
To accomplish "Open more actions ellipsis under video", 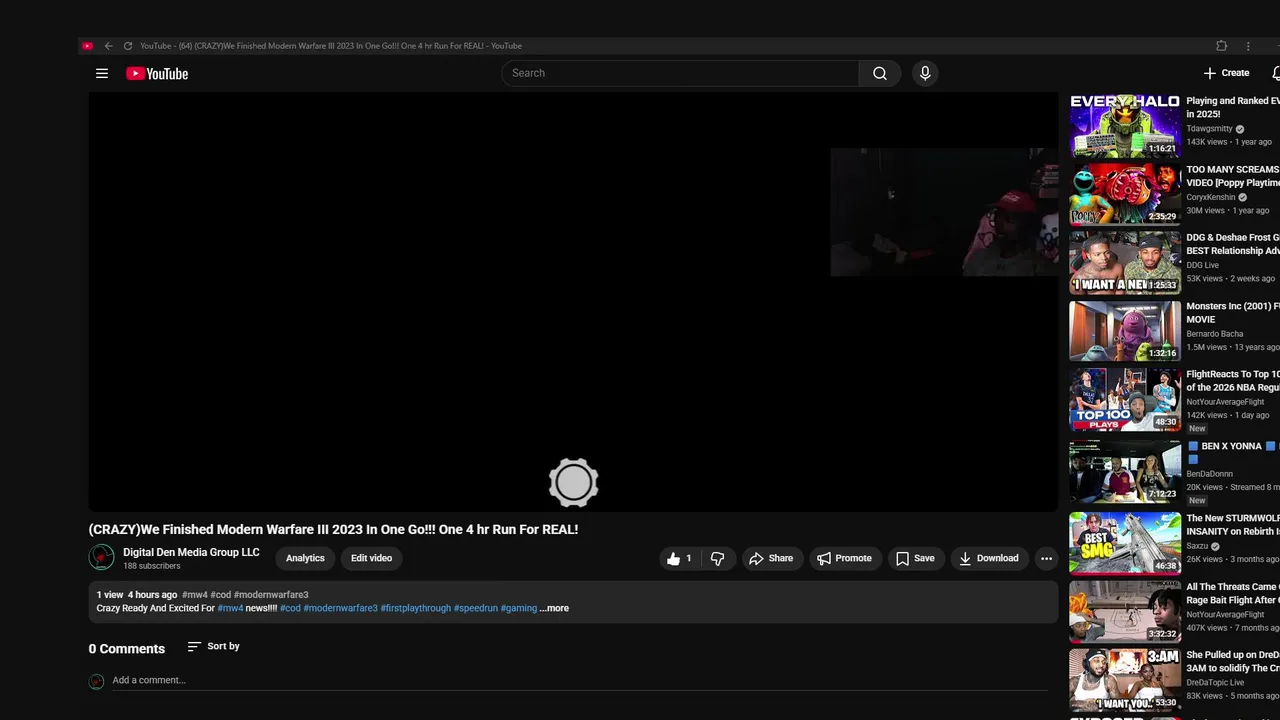I will pos(1046,558).
